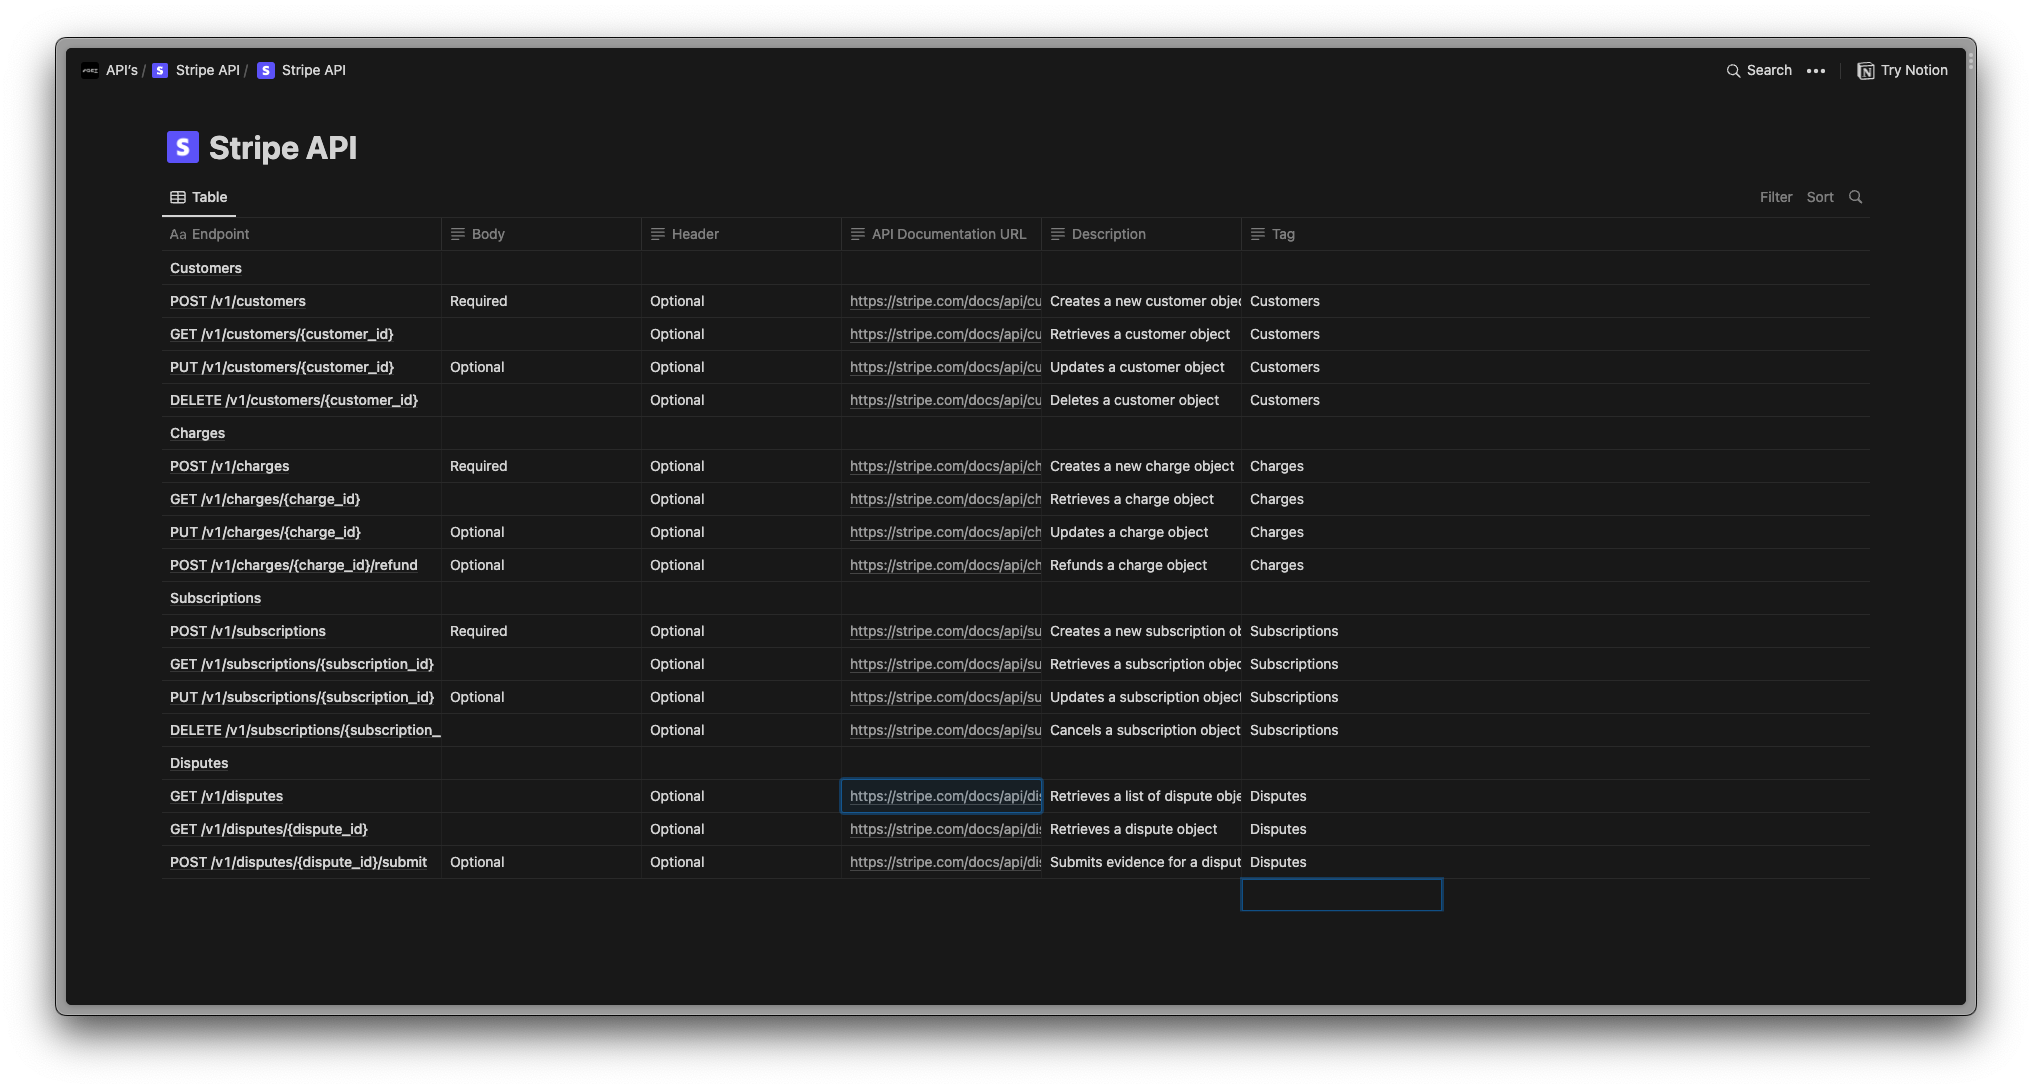Viewport: 2032px width, 1089px height.
Task: Click the Table view grid icon
Action: pos(178,197)
